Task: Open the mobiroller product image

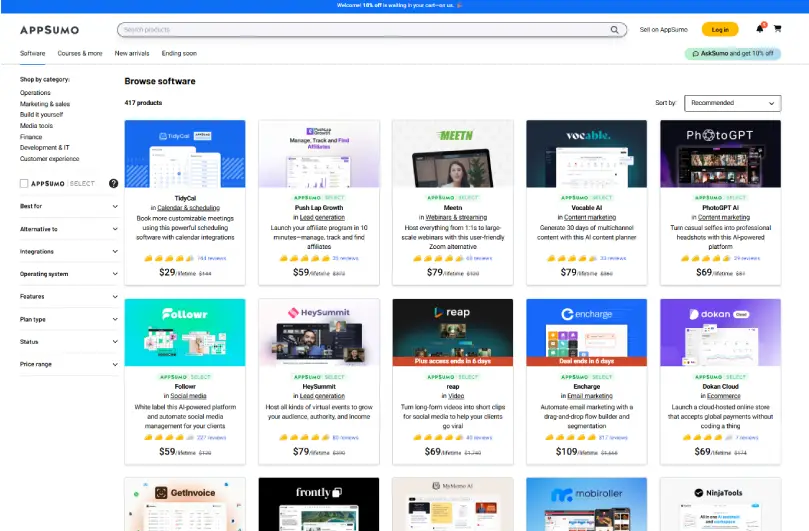Action: [x=587, y=504]
